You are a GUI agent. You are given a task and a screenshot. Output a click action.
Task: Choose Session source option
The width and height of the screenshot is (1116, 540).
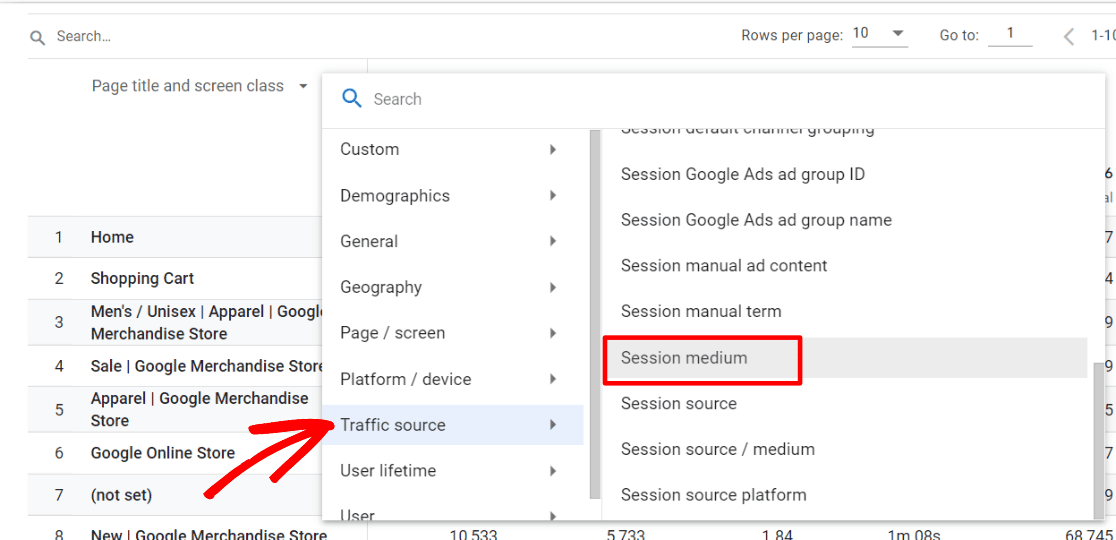tap(679, 404)
